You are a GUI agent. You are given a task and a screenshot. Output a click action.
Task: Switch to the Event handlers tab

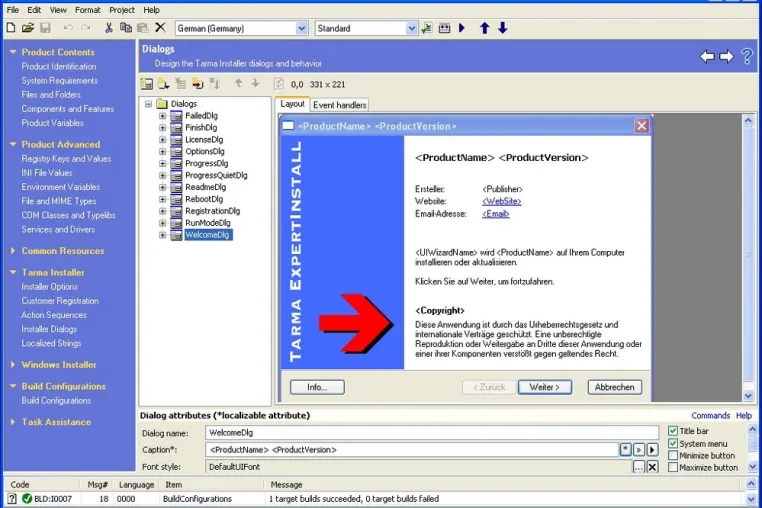[340, 105]
